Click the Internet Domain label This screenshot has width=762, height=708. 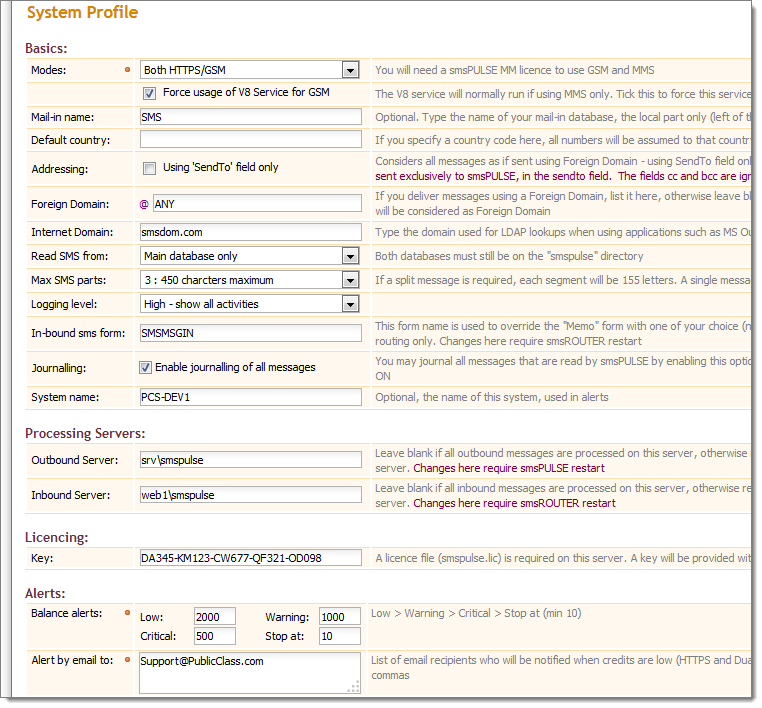click(72, 232)
